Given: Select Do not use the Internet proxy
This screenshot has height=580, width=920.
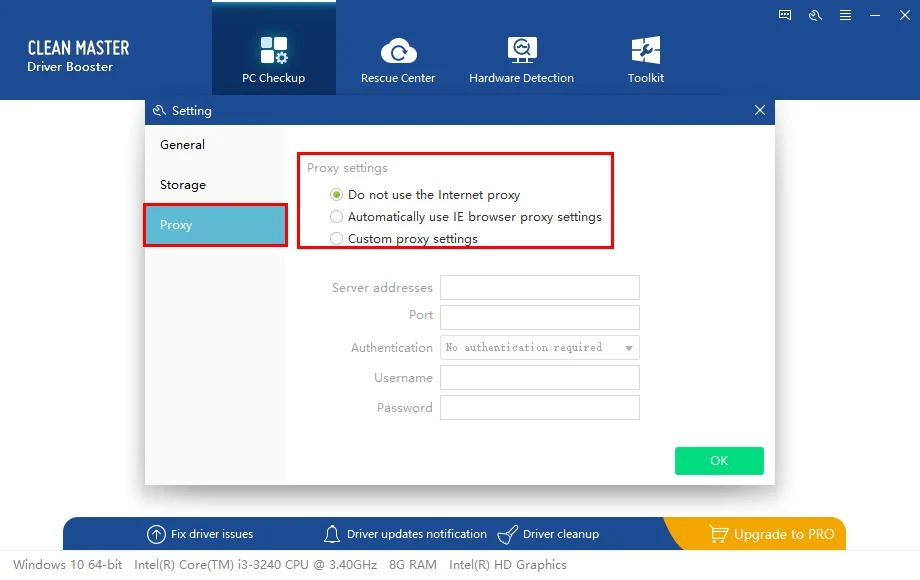Looking at the screenshot, I should 337,195.
